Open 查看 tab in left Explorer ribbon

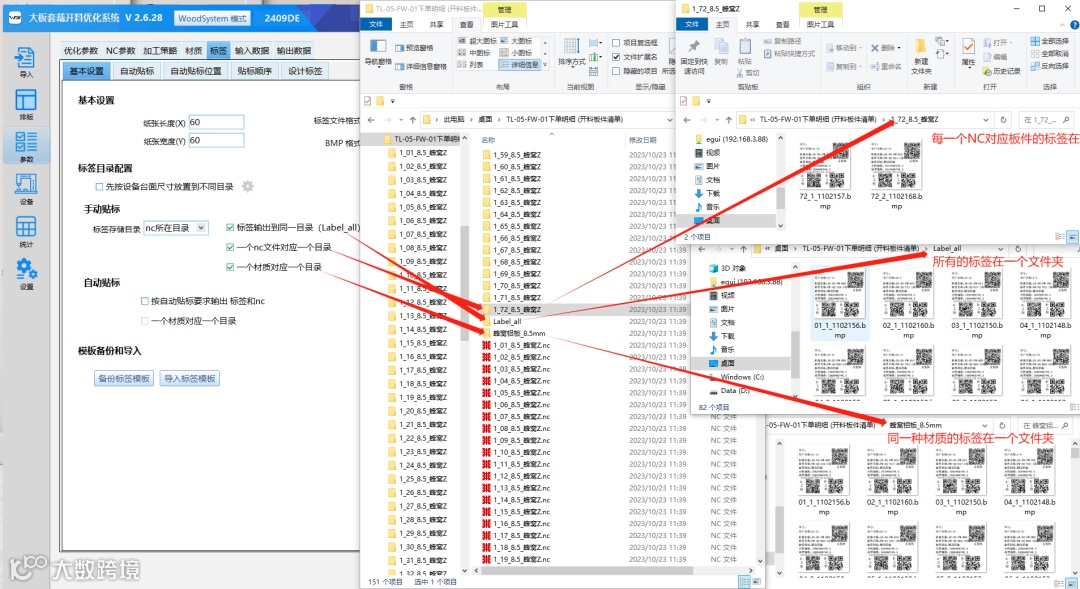click(466, 24)
